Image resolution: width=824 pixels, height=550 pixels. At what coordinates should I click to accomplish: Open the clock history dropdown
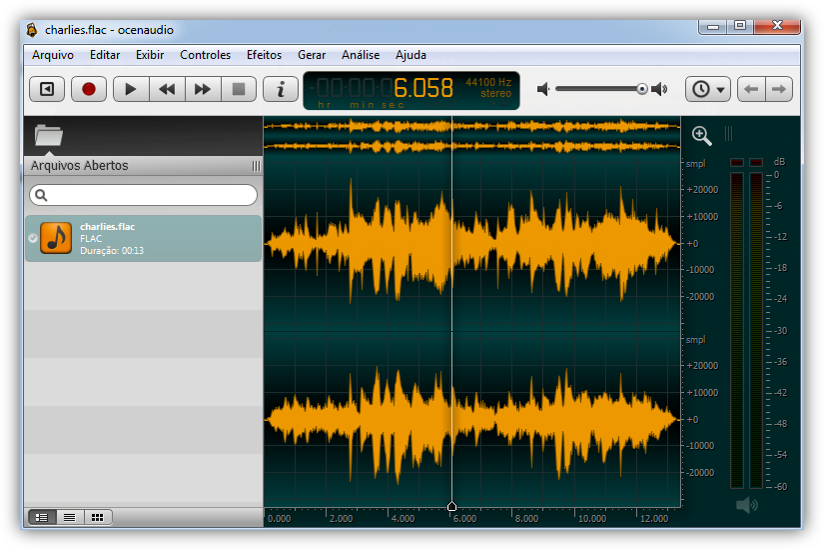tap(708, 89)
